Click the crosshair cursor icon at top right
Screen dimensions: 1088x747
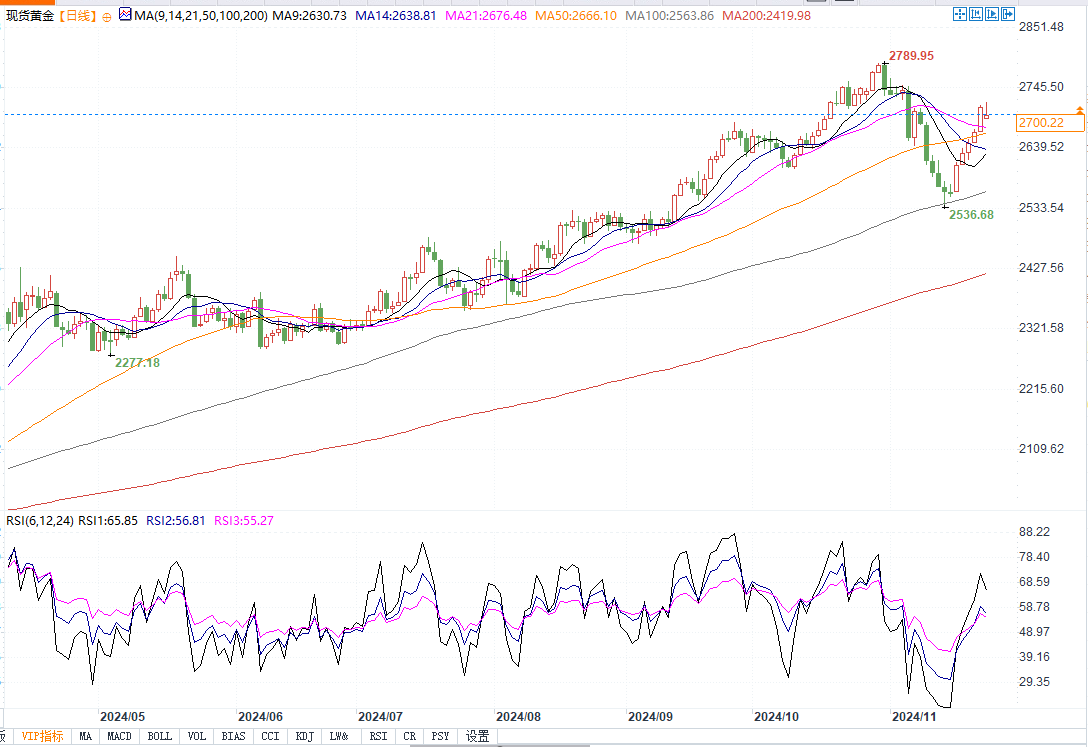[959, 14]
